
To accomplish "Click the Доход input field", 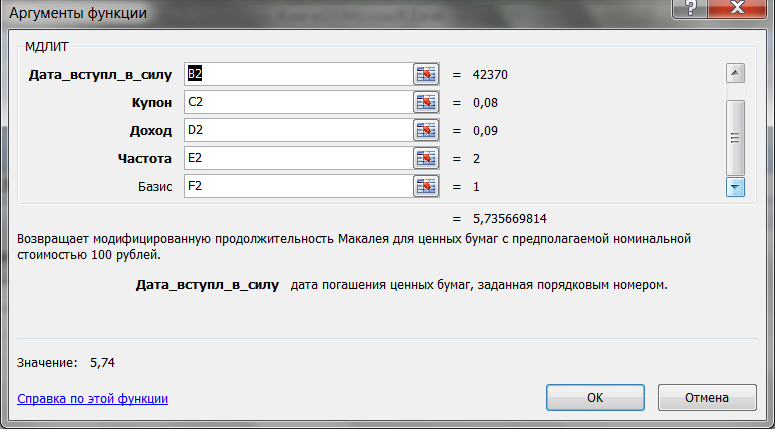I will coord(299,130).
